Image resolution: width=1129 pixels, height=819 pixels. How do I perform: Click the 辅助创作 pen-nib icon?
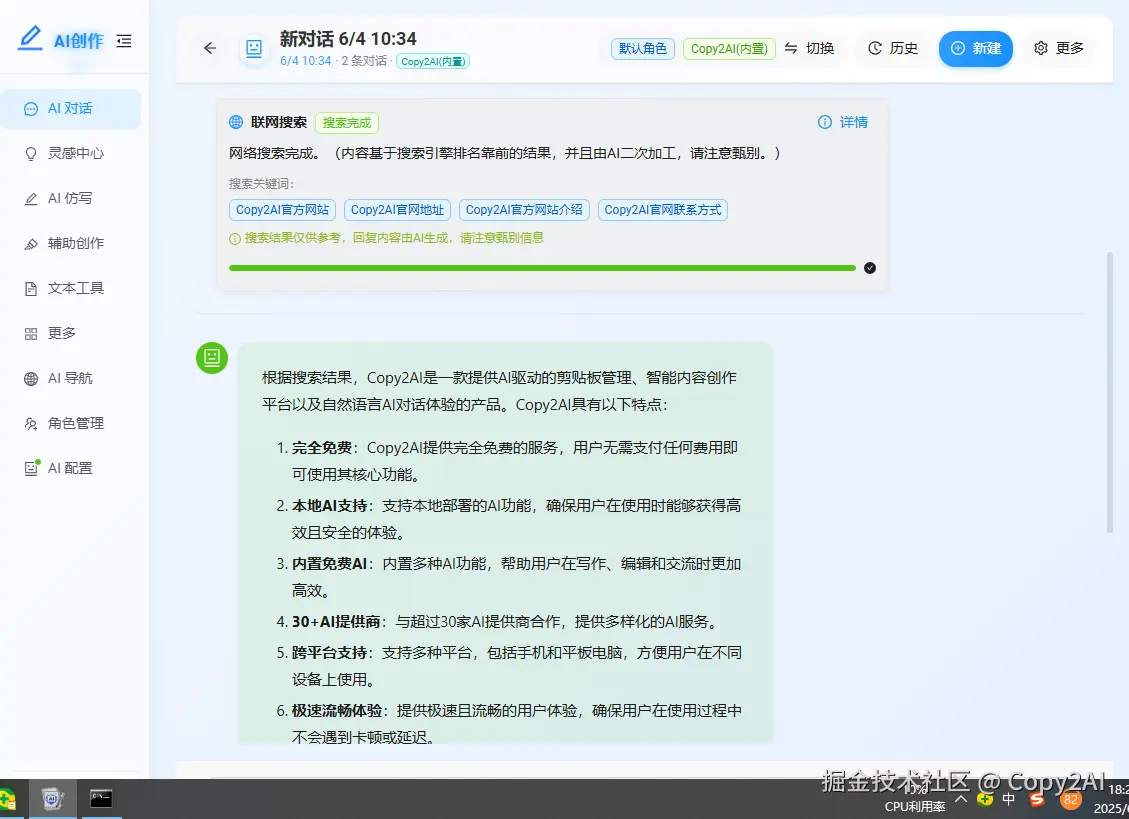click(x=31, y=244)
